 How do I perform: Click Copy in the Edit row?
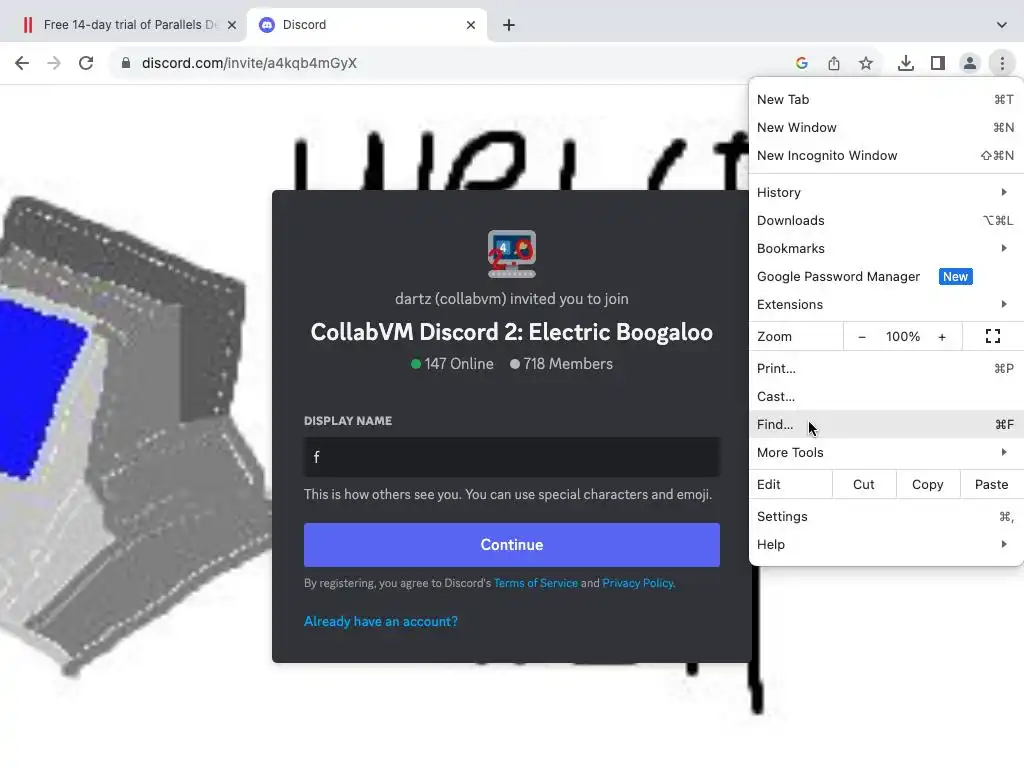pyautogui.click(x=927, y=485)
